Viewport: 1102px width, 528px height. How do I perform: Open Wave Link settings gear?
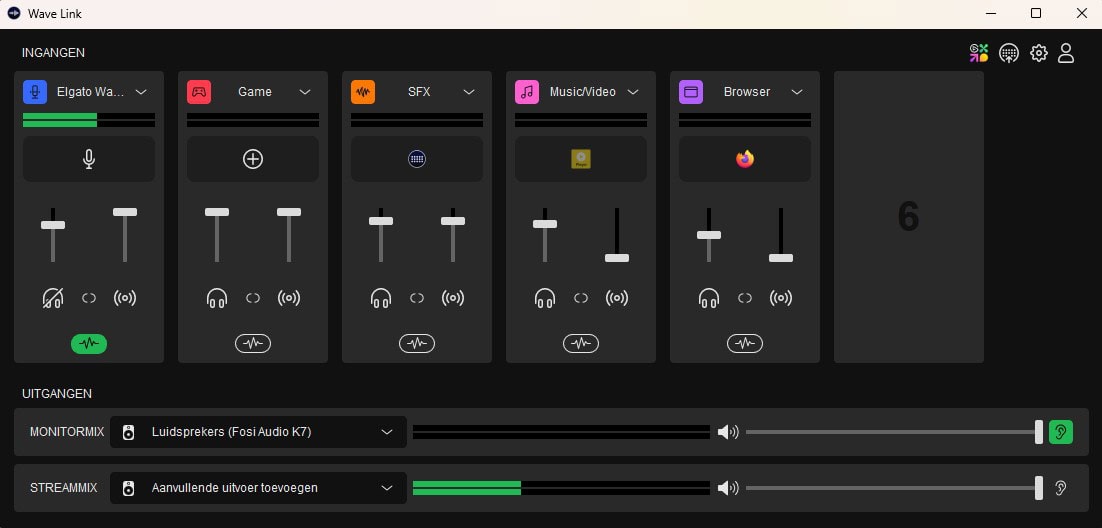(1039, 53)
